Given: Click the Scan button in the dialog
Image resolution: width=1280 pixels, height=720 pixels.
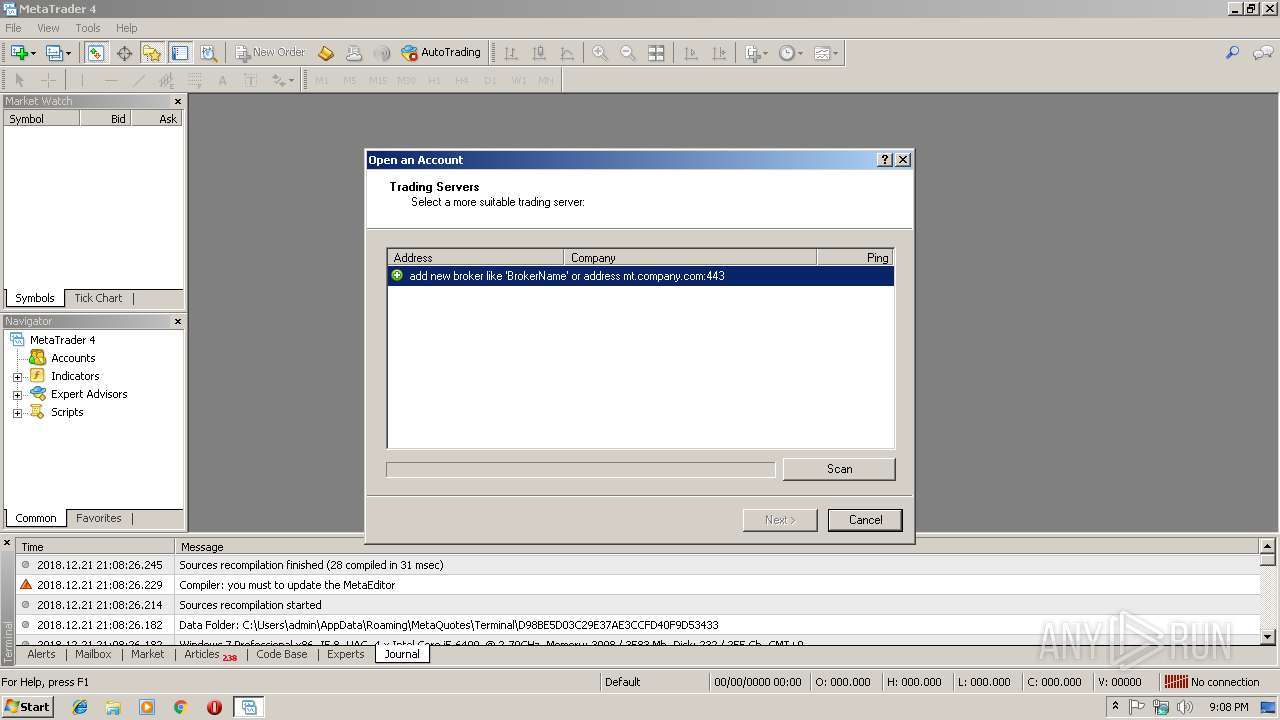Looking at the screenshot, I should [x=839, y=469].
